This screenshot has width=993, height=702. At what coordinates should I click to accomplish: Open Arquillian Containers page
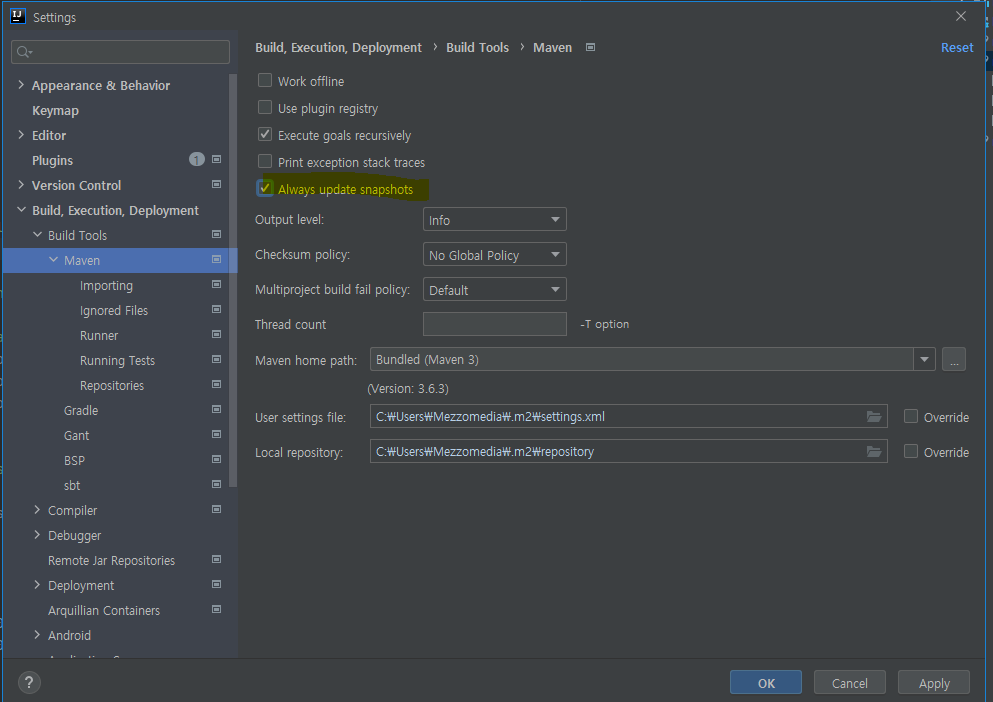pyautogui.click(x=104, y=610)
